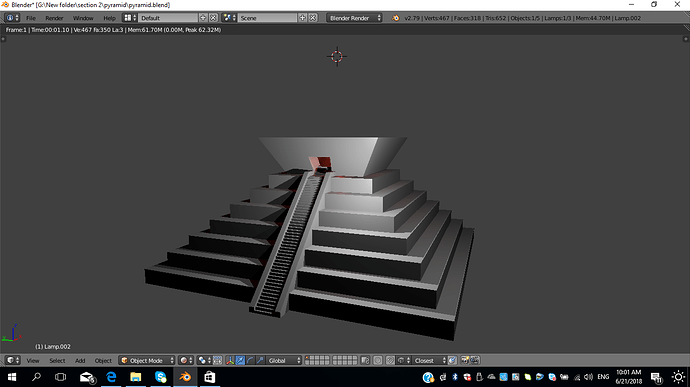690x387 pixels.
Task: Open the Render menu
Action: (54, 18)
